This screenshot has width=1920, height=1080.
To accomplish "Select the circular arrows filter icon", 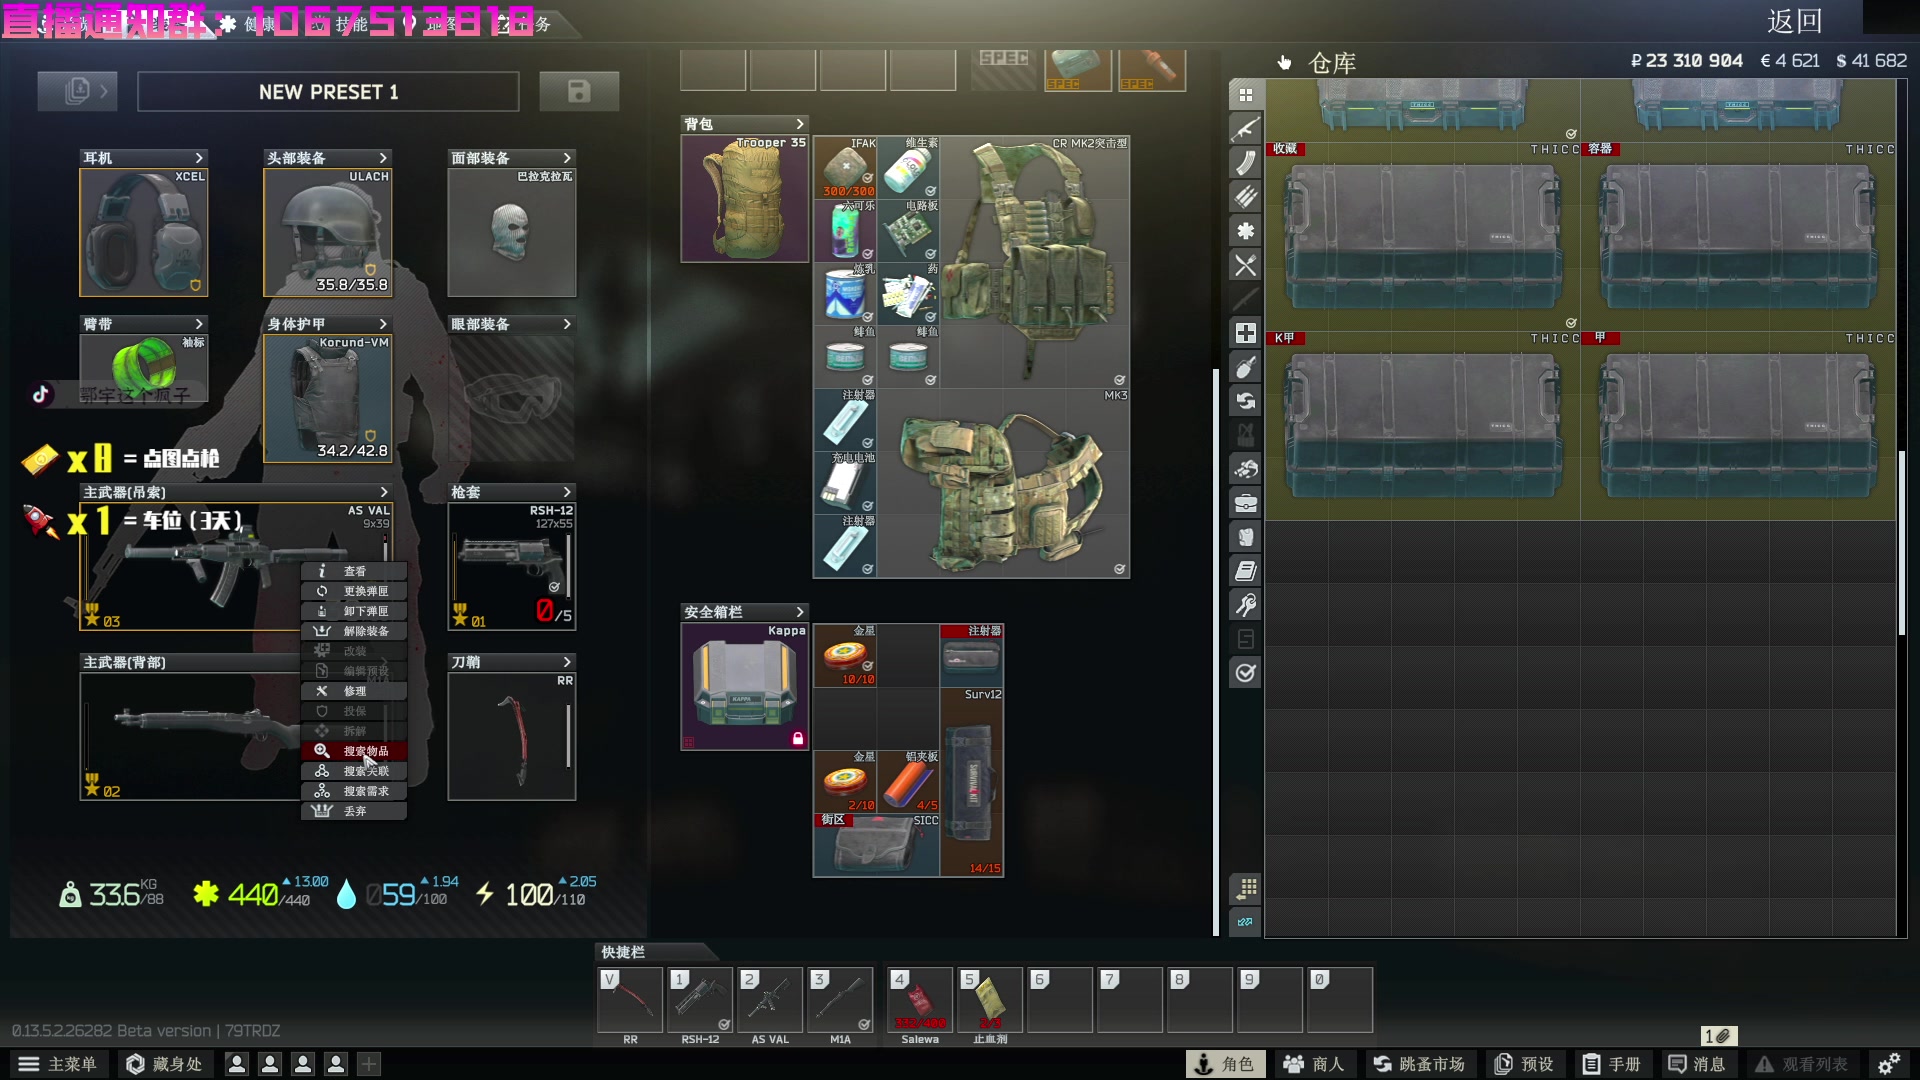I will [1245, 401].
